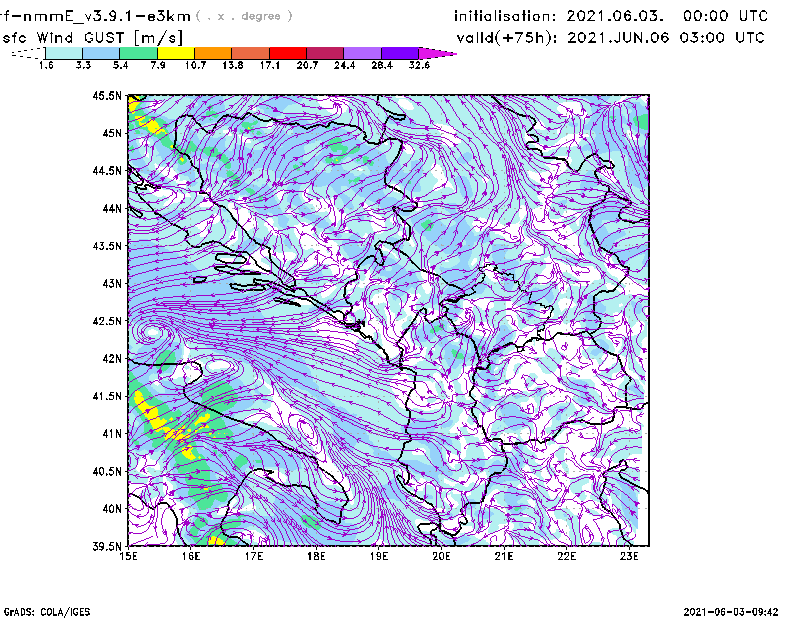The image size is (800, 618).
Task: Click the '19E' longitude label
Action: point(379,556)
